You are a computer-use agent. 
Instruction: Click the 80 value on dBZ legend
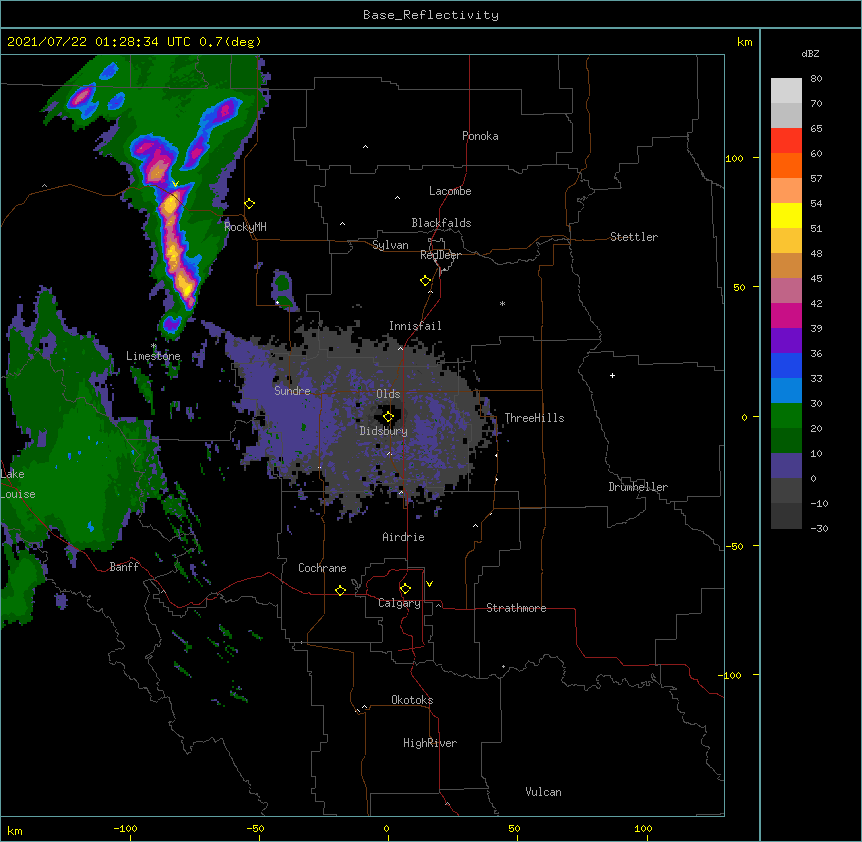pyautogui.click(x=816, y=79)
